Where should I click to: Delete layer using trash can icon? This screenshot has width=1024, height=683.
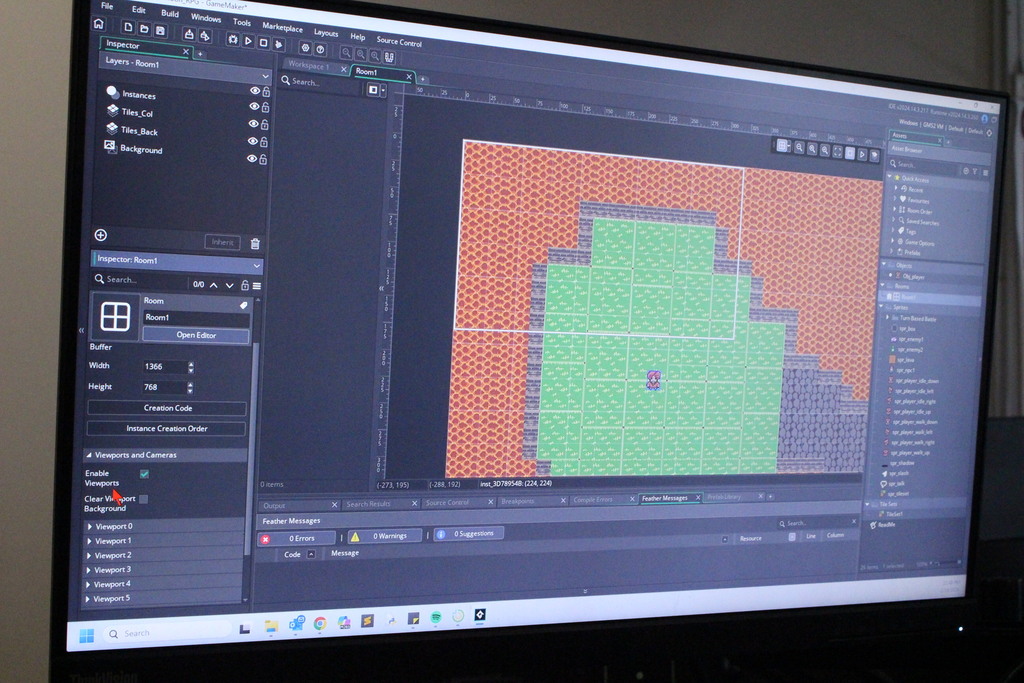(255, 243)
